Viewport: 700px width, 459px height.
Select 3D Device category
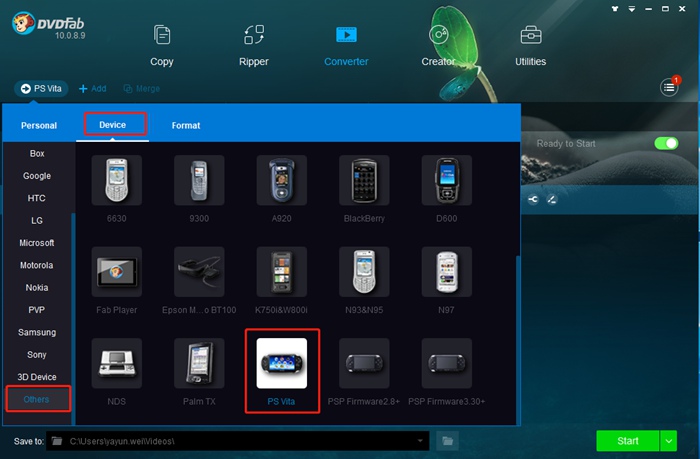37,377
